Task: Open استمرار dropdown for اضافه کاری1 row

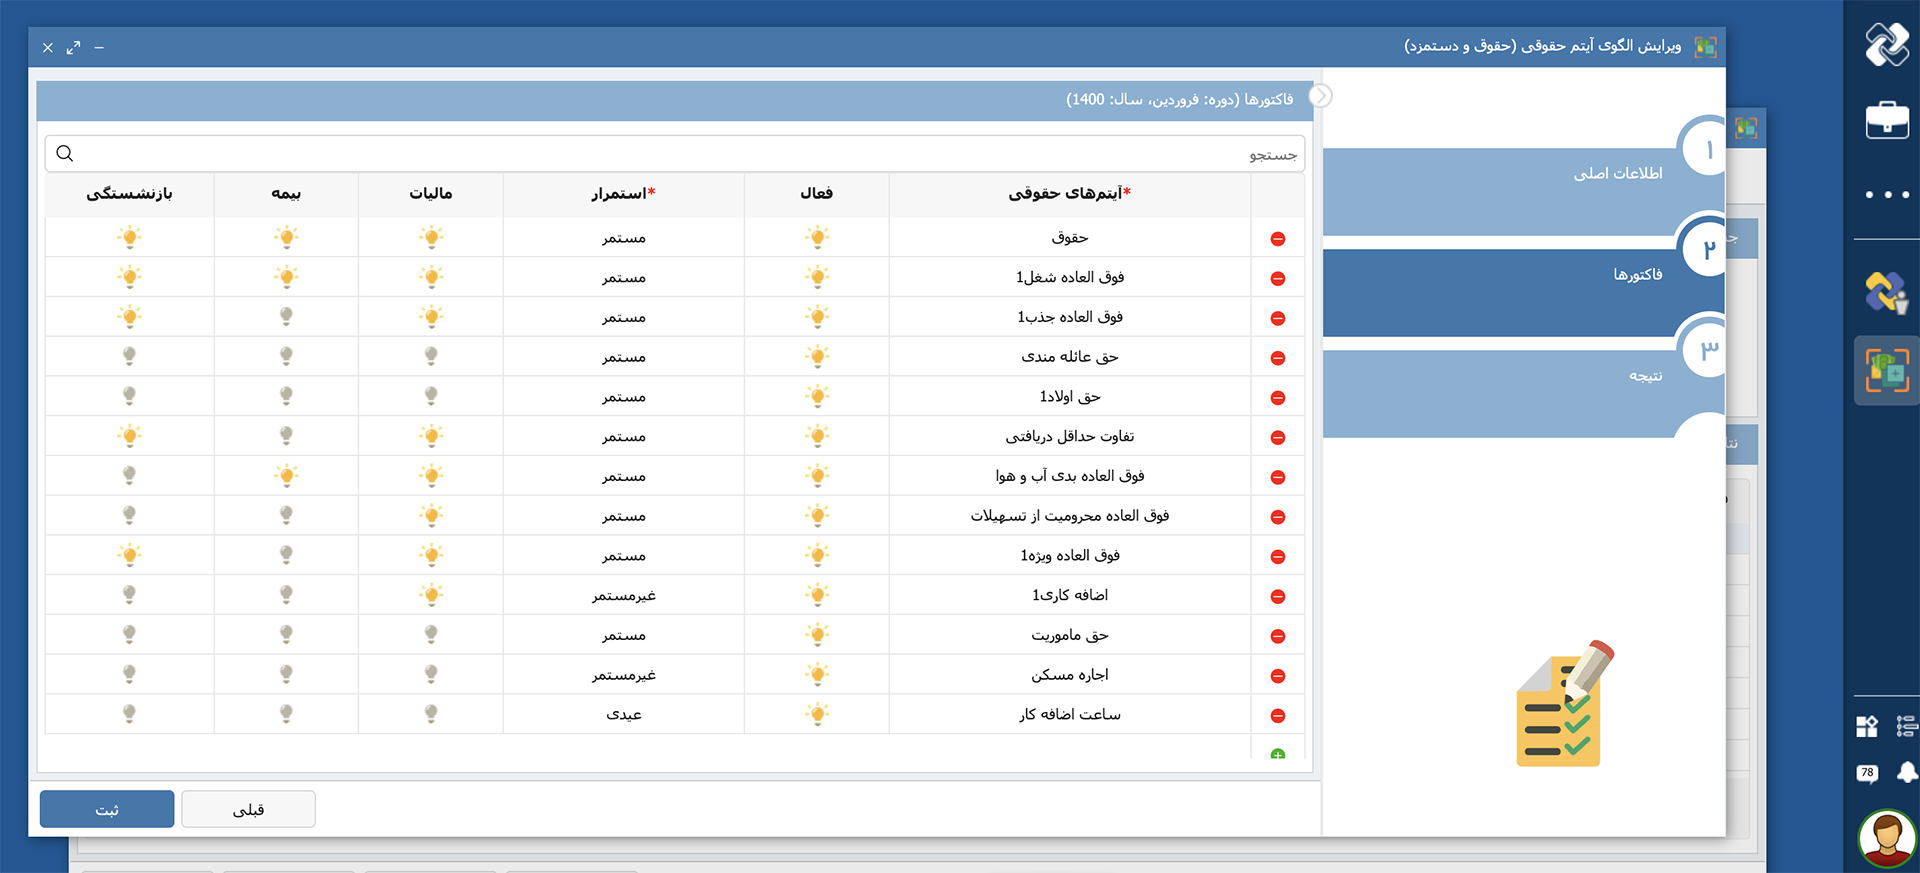Action: [x=623, y=596]
